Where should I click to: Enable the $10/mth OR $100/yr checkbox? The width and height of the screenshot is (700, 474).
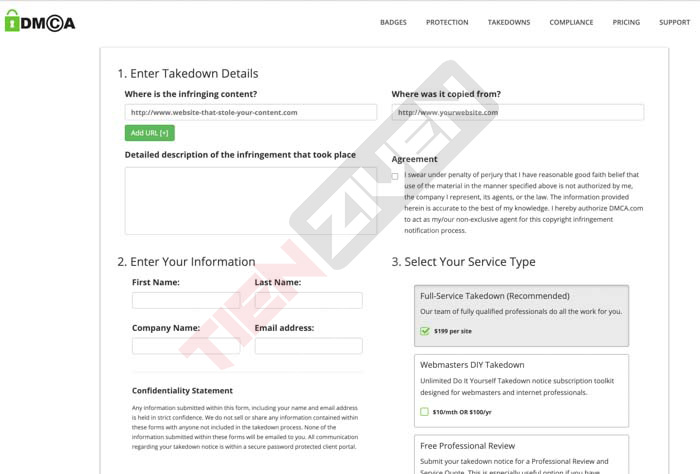click(x=425, y=412)
